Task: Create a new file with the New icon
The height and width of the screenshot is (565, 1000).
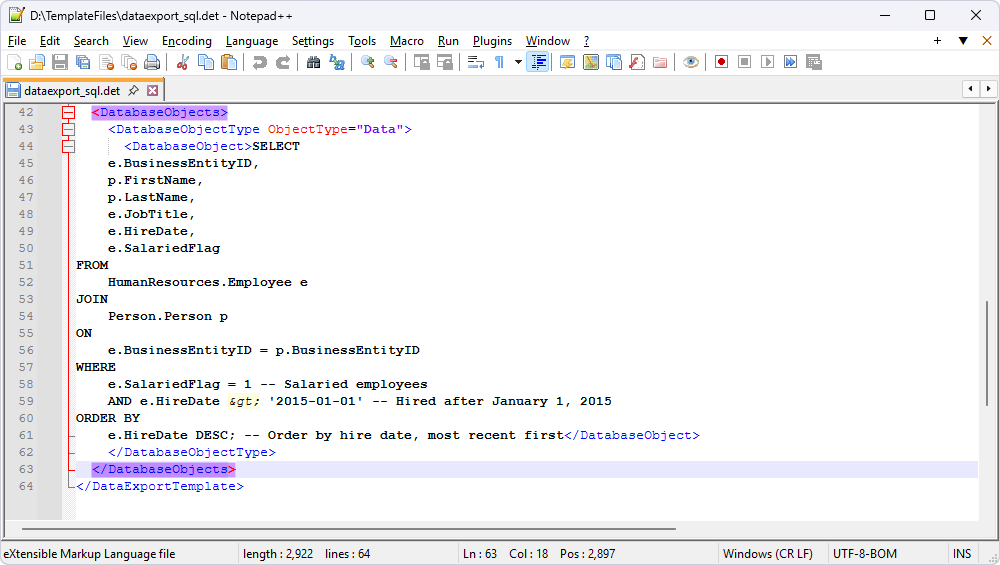Action: click(15, 62)
